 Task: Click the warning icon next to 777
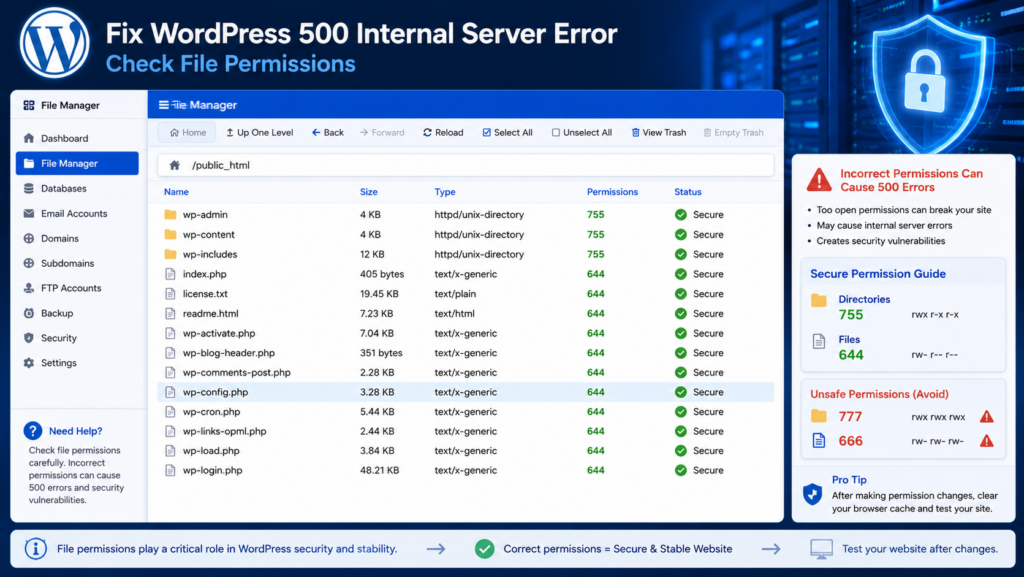click(x=987, y=416)
